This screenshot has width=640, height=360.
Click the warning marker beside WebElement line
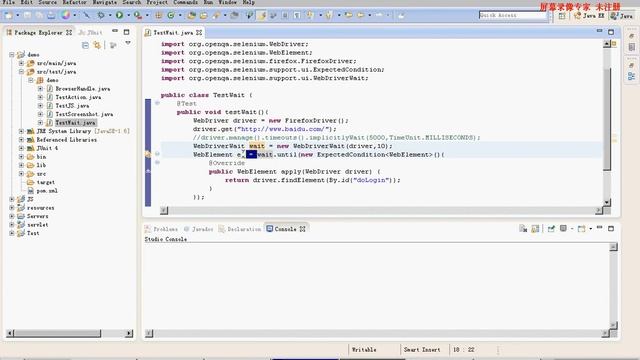click(148, 154)
